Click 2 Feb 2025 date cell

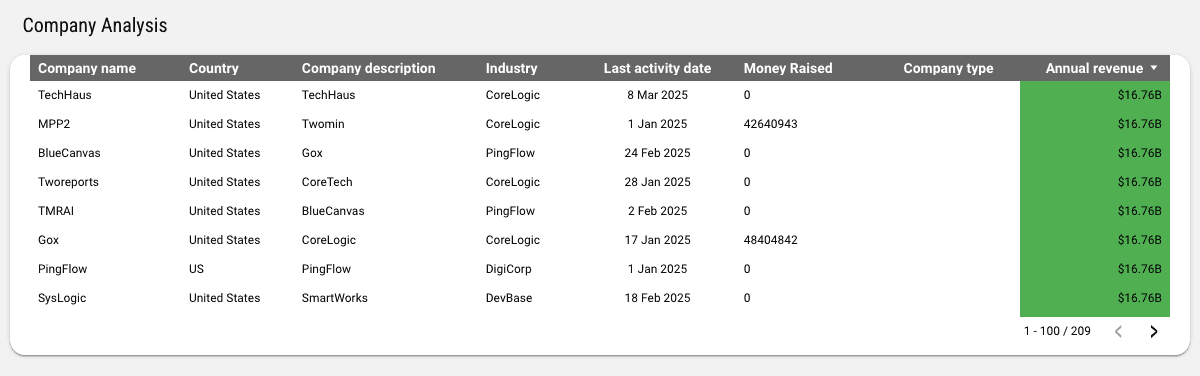pos(659,211)
